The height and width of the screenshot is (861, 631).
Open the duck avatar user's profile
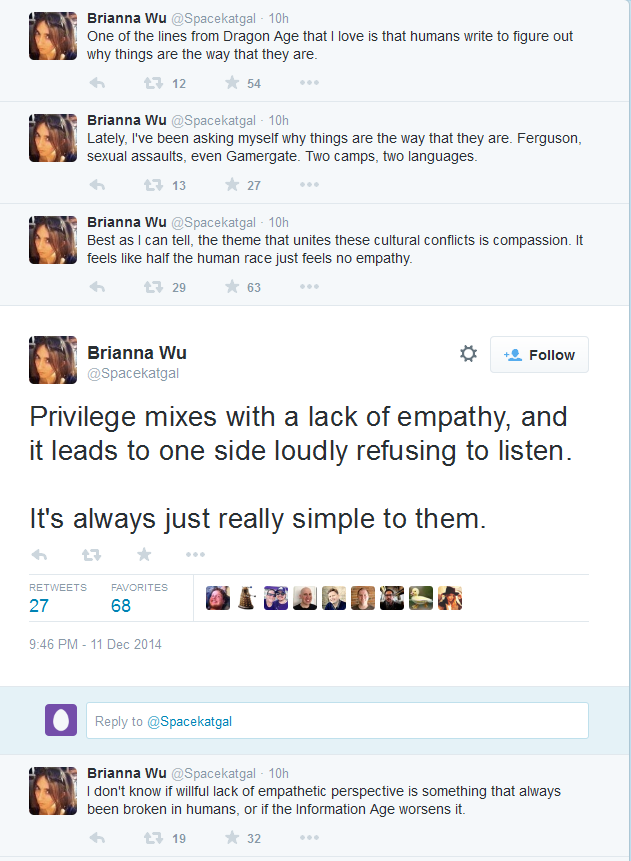click(421, 598)
